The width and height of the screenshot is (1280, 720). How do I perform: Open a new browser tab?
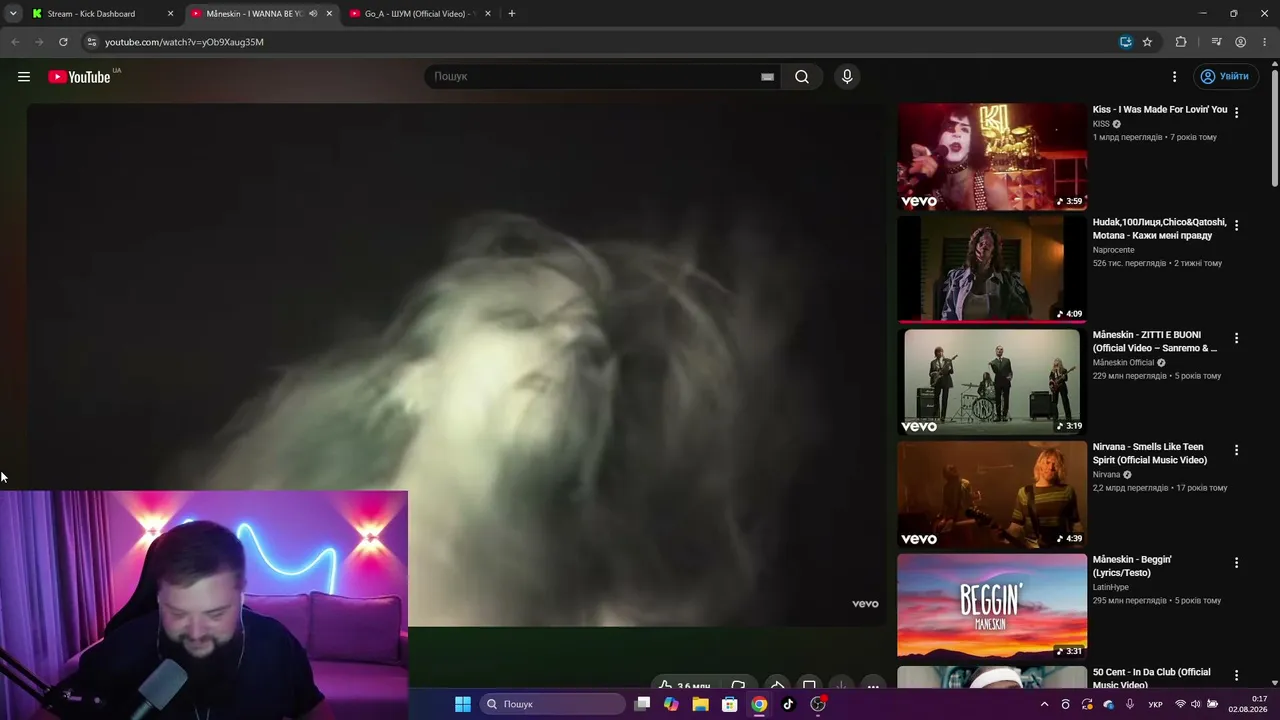pos(512,14)
